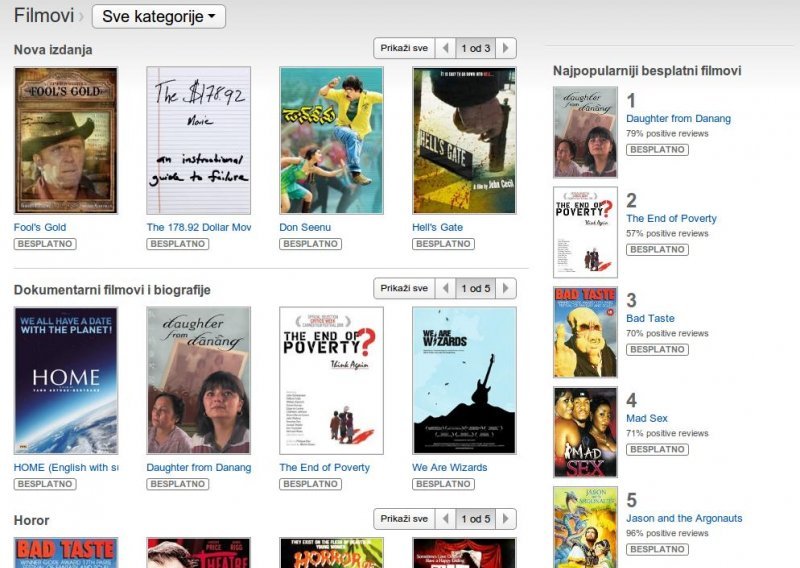Click The End of Poverty link in documentaries row
The height and width of the screenshot is (568, 800).
(x=324, y=467)
